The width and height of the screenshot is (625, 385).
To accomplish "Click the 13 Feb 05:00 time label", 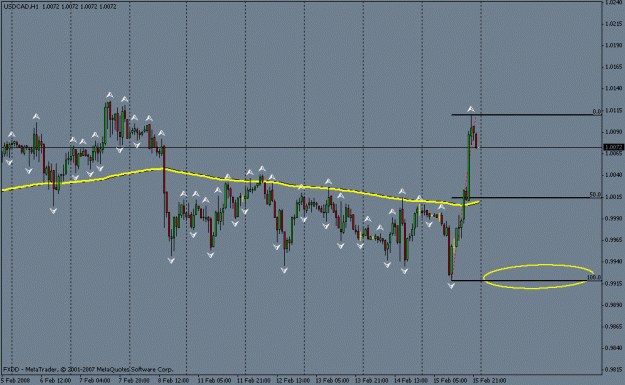I will 332,380.
